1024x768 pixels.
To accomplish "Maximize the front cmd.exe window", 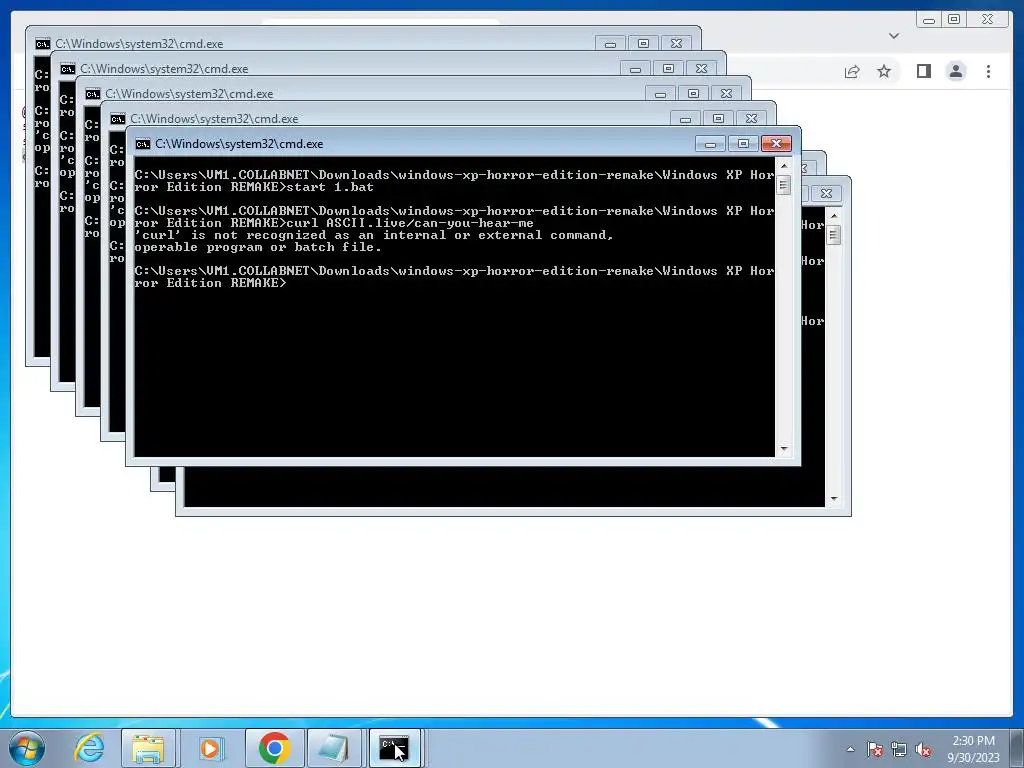I will pyautogui.click(x=743, y=144).
